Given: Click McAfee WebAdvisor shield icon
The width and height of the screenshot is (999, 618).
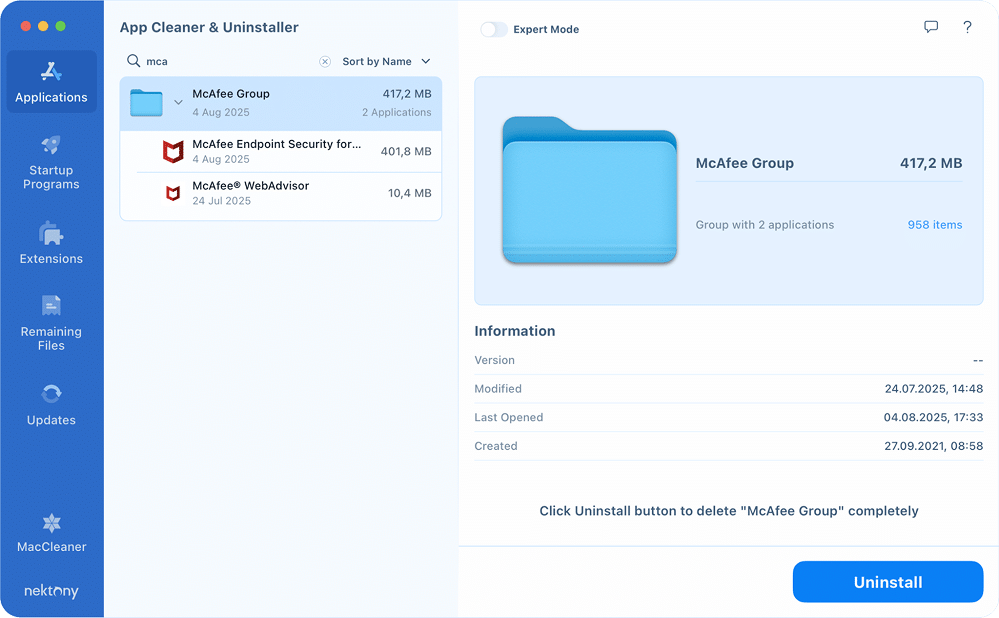Looking at the screenshot, I should 173,193.
